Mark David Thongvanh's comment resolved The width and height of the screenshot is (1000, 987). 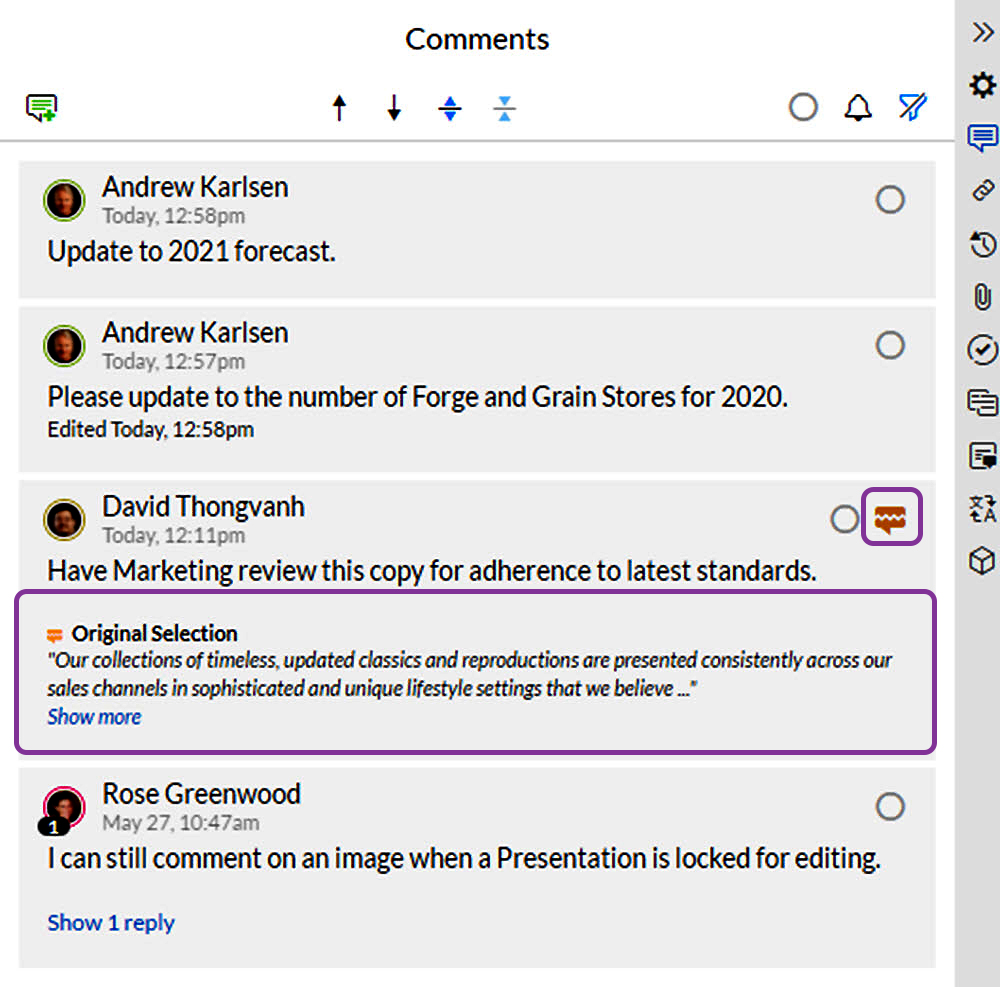click(x=844, y=519)
